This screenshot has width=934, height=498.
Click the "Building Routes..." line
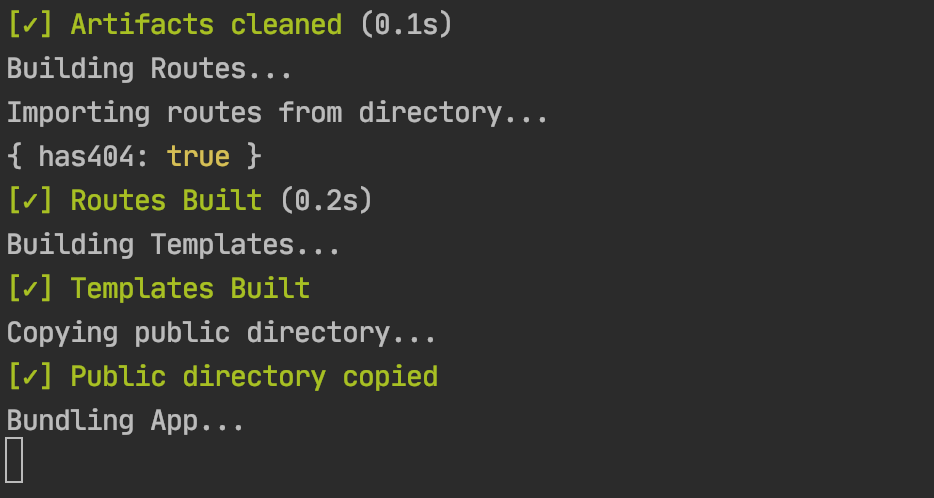(x=149, y=69)
